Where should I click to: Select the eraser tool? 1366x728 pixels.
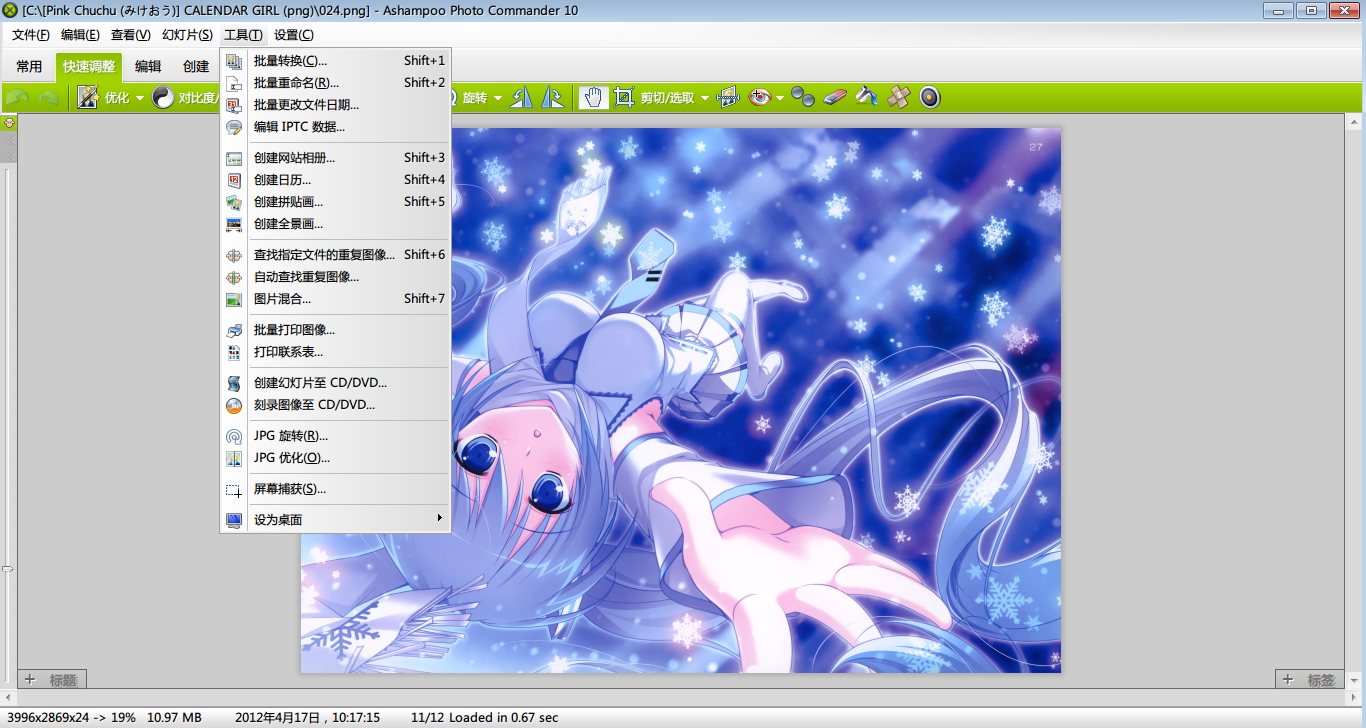coord(835,98)
